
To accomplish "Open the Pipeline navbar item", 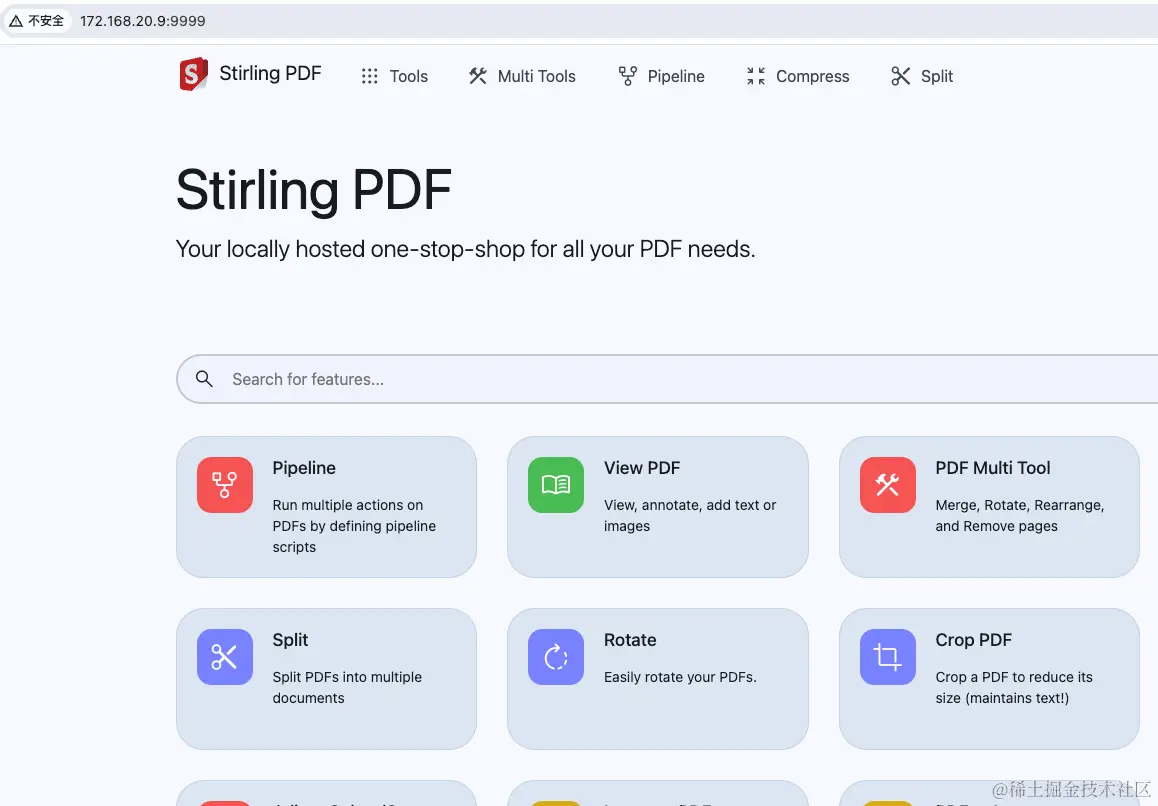I will [x=662, y=76].
